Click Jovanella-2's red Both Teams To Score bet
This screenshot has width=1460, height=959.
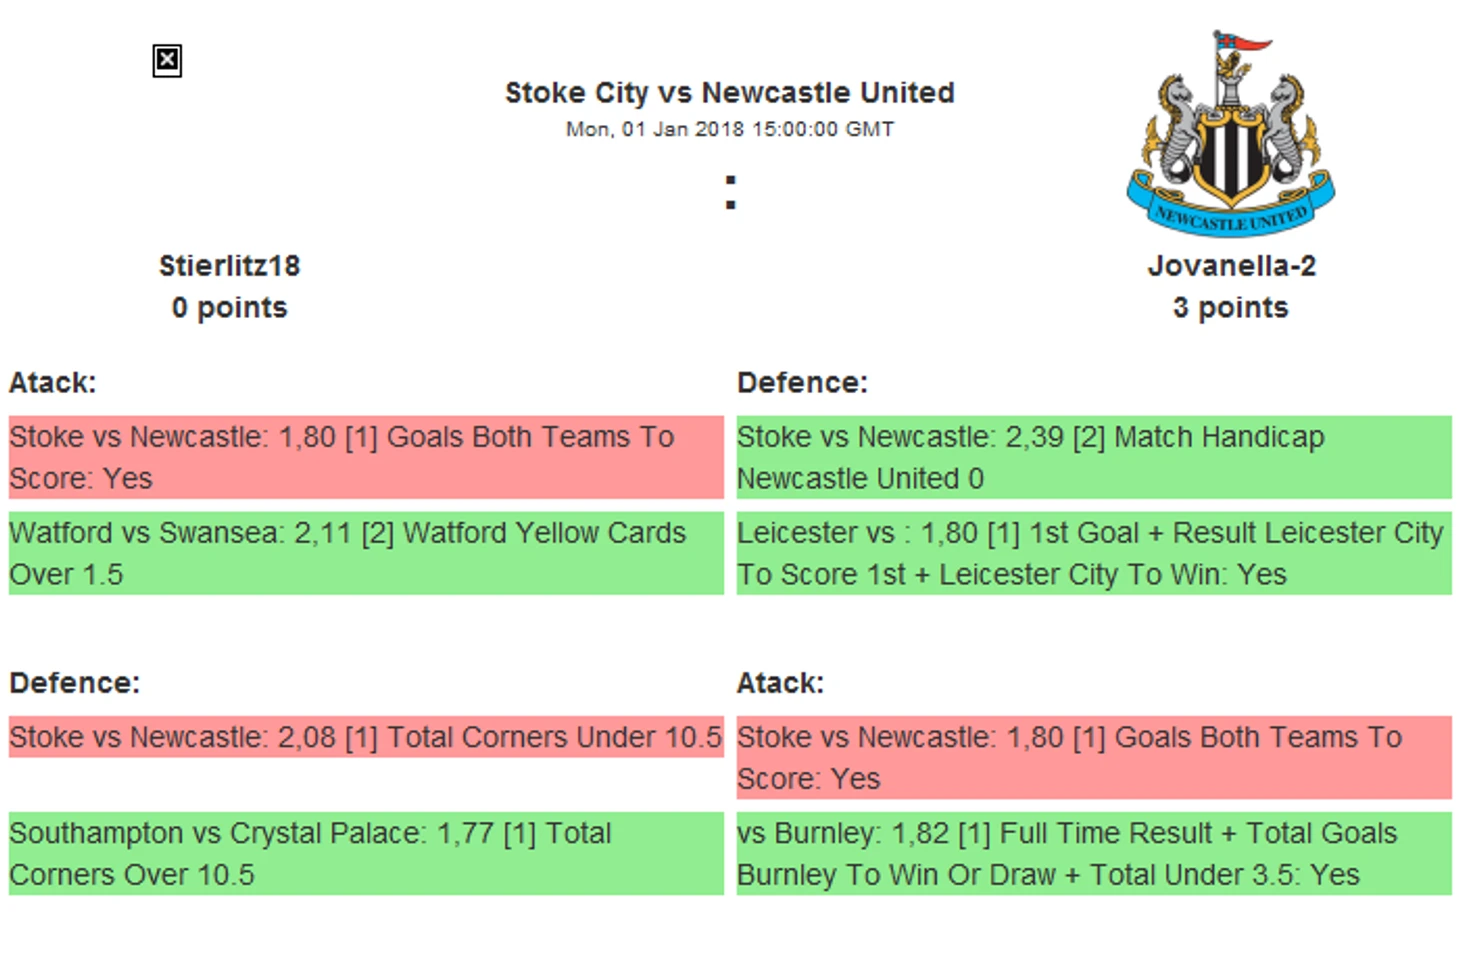click(1093, 757)
